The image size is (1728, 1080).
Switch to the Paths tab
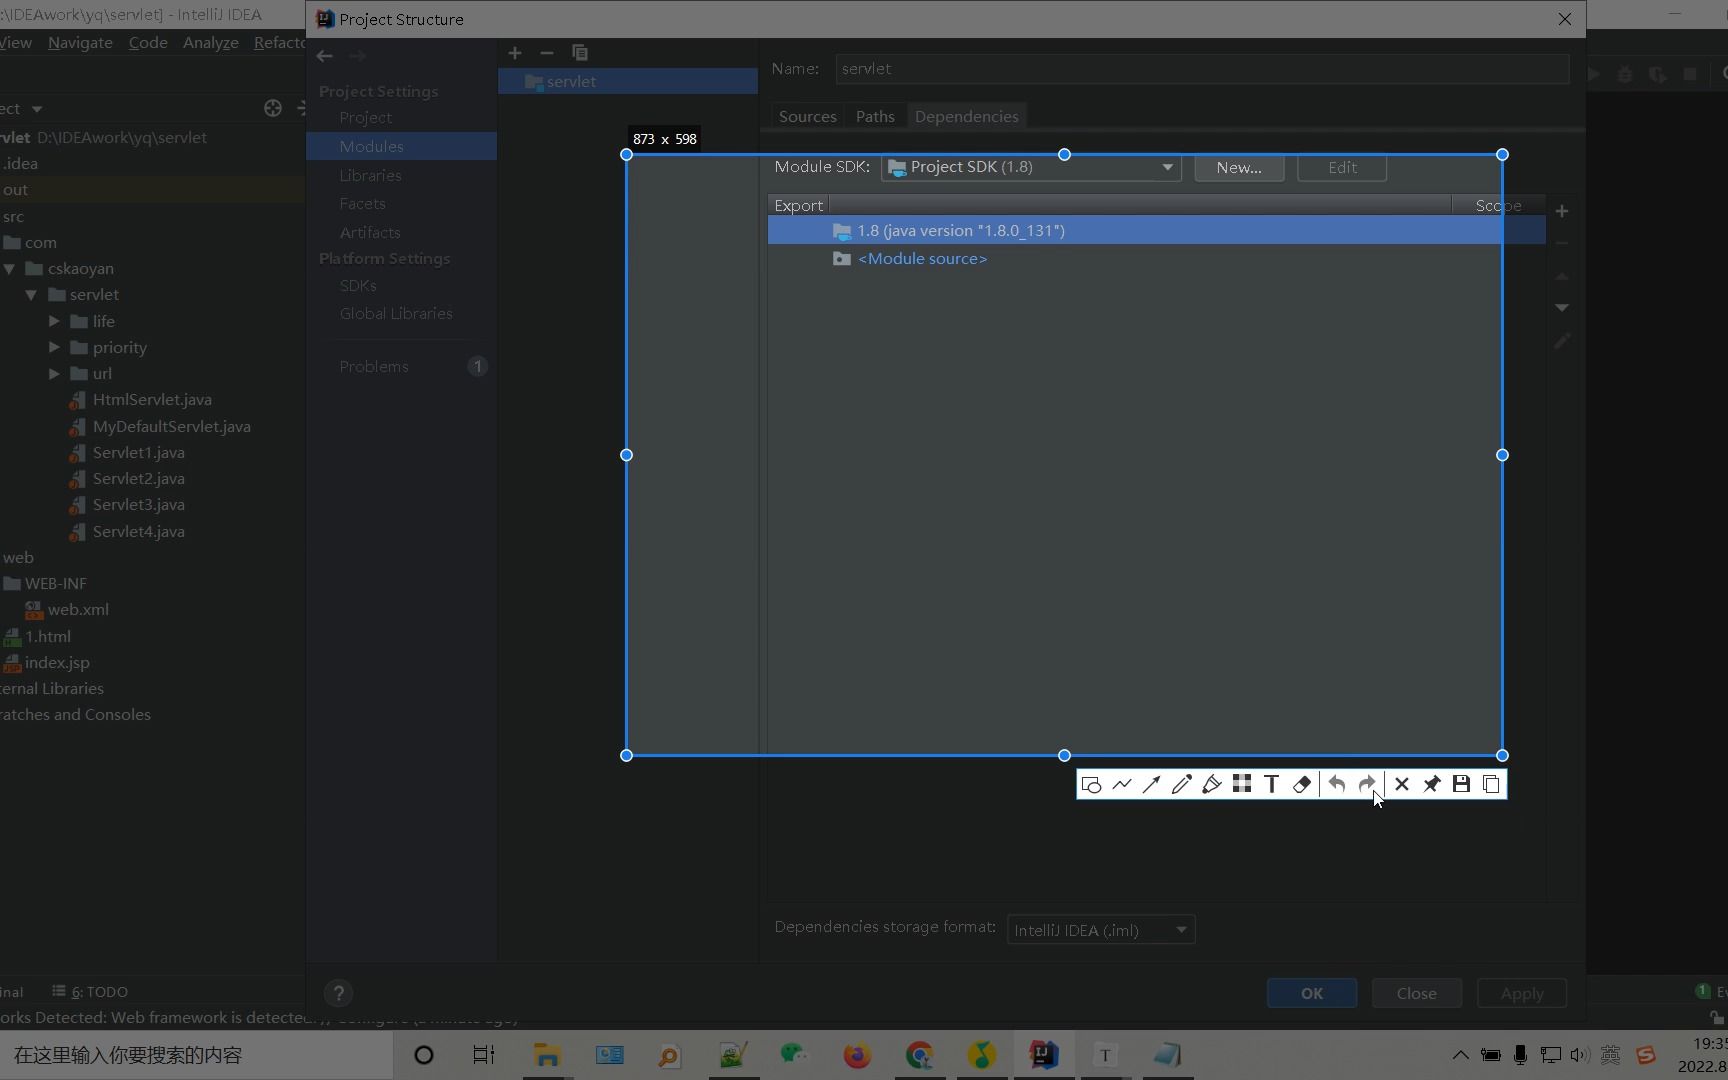point(875,117)
